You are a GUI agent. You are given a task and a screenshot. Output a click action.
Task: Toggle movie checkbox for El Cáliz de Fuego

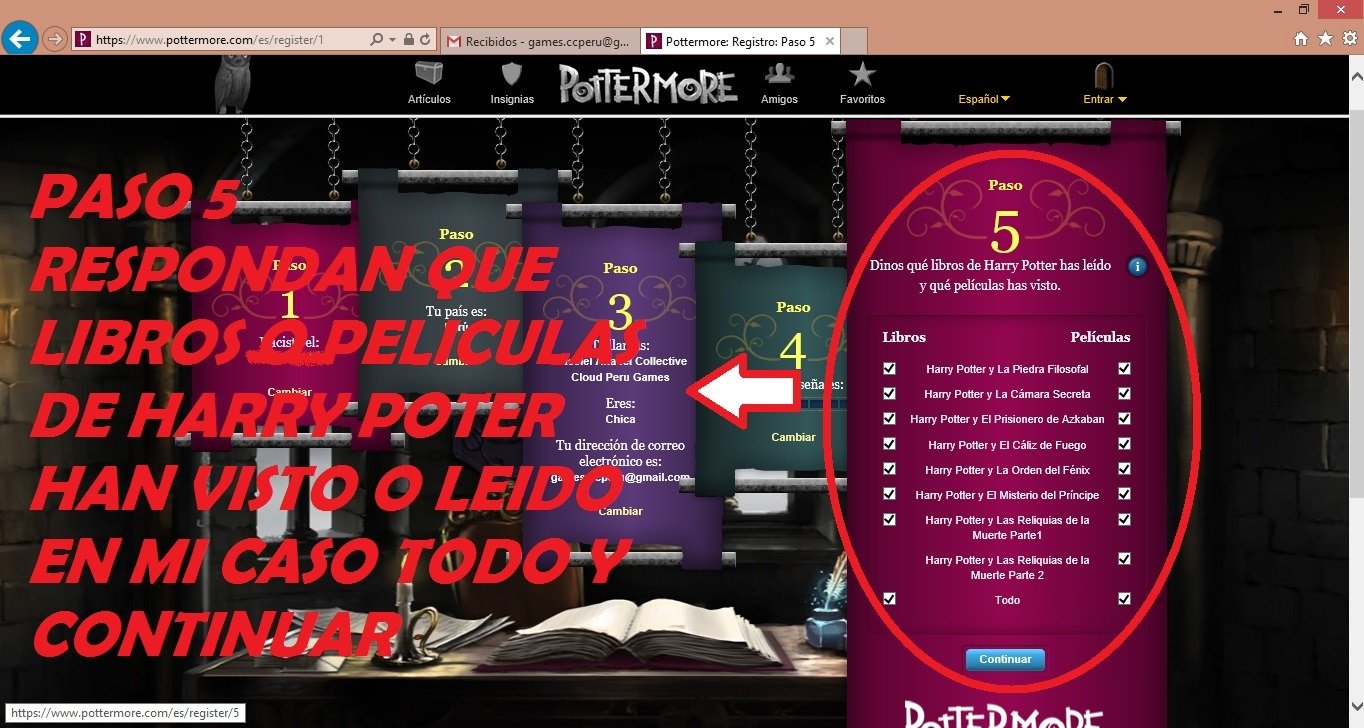[1125, 444]
